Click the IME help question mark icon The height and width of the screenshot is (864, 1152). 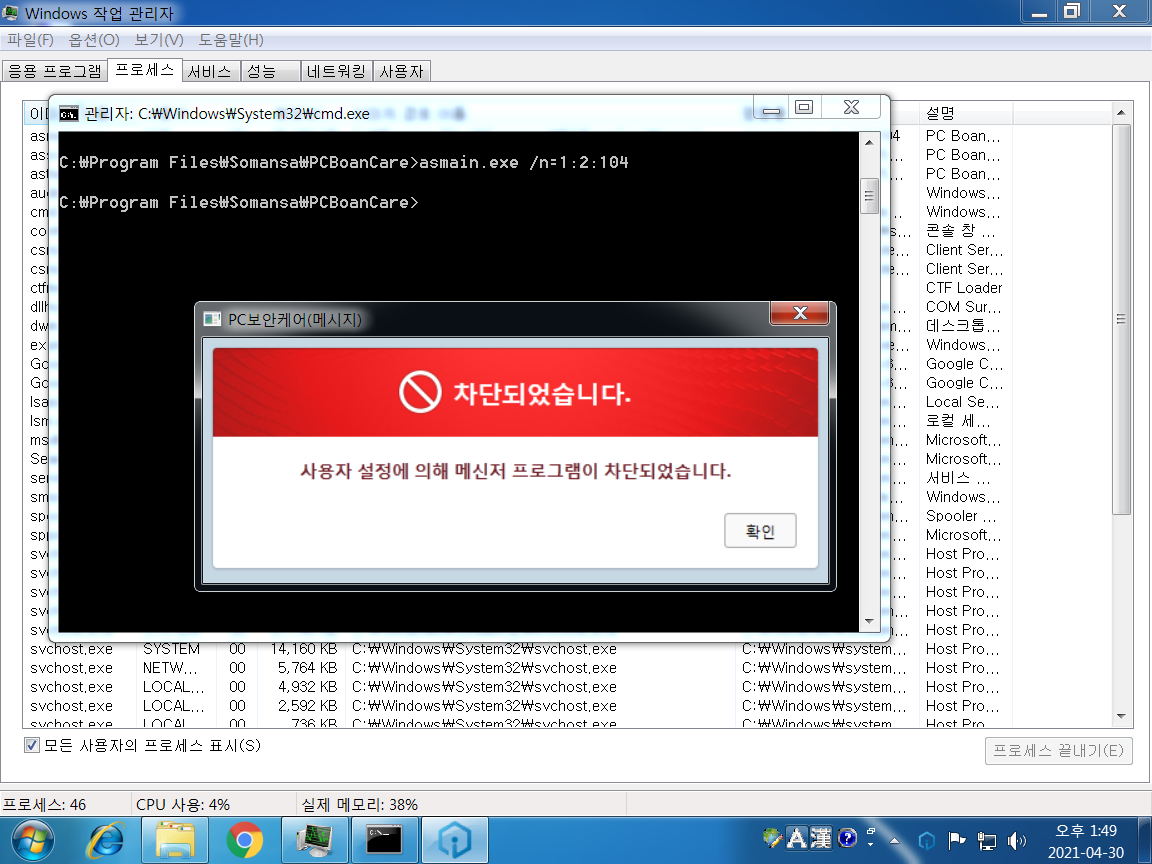(x=846, y=838)
